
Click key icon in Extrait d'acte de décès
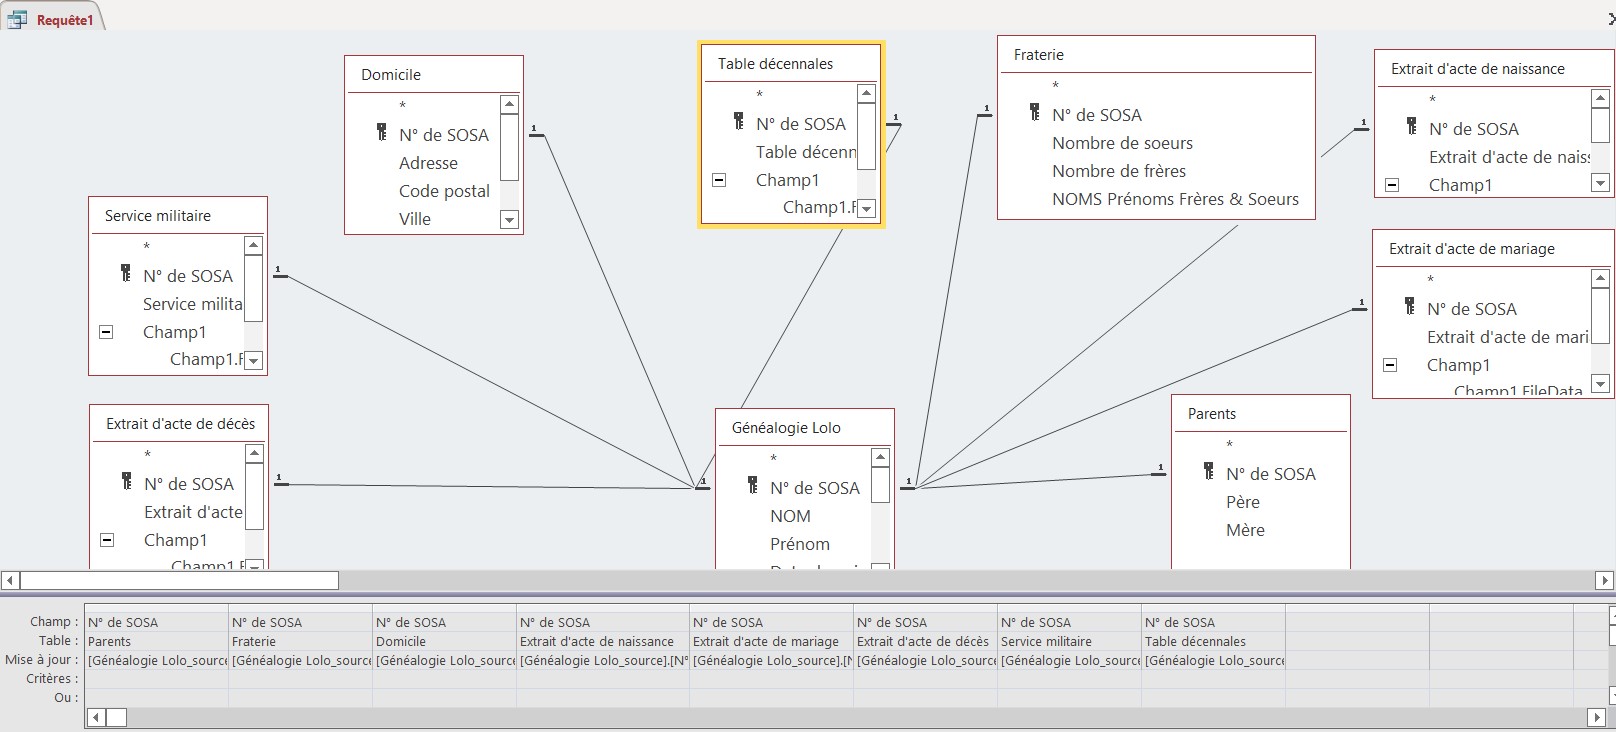126,482
